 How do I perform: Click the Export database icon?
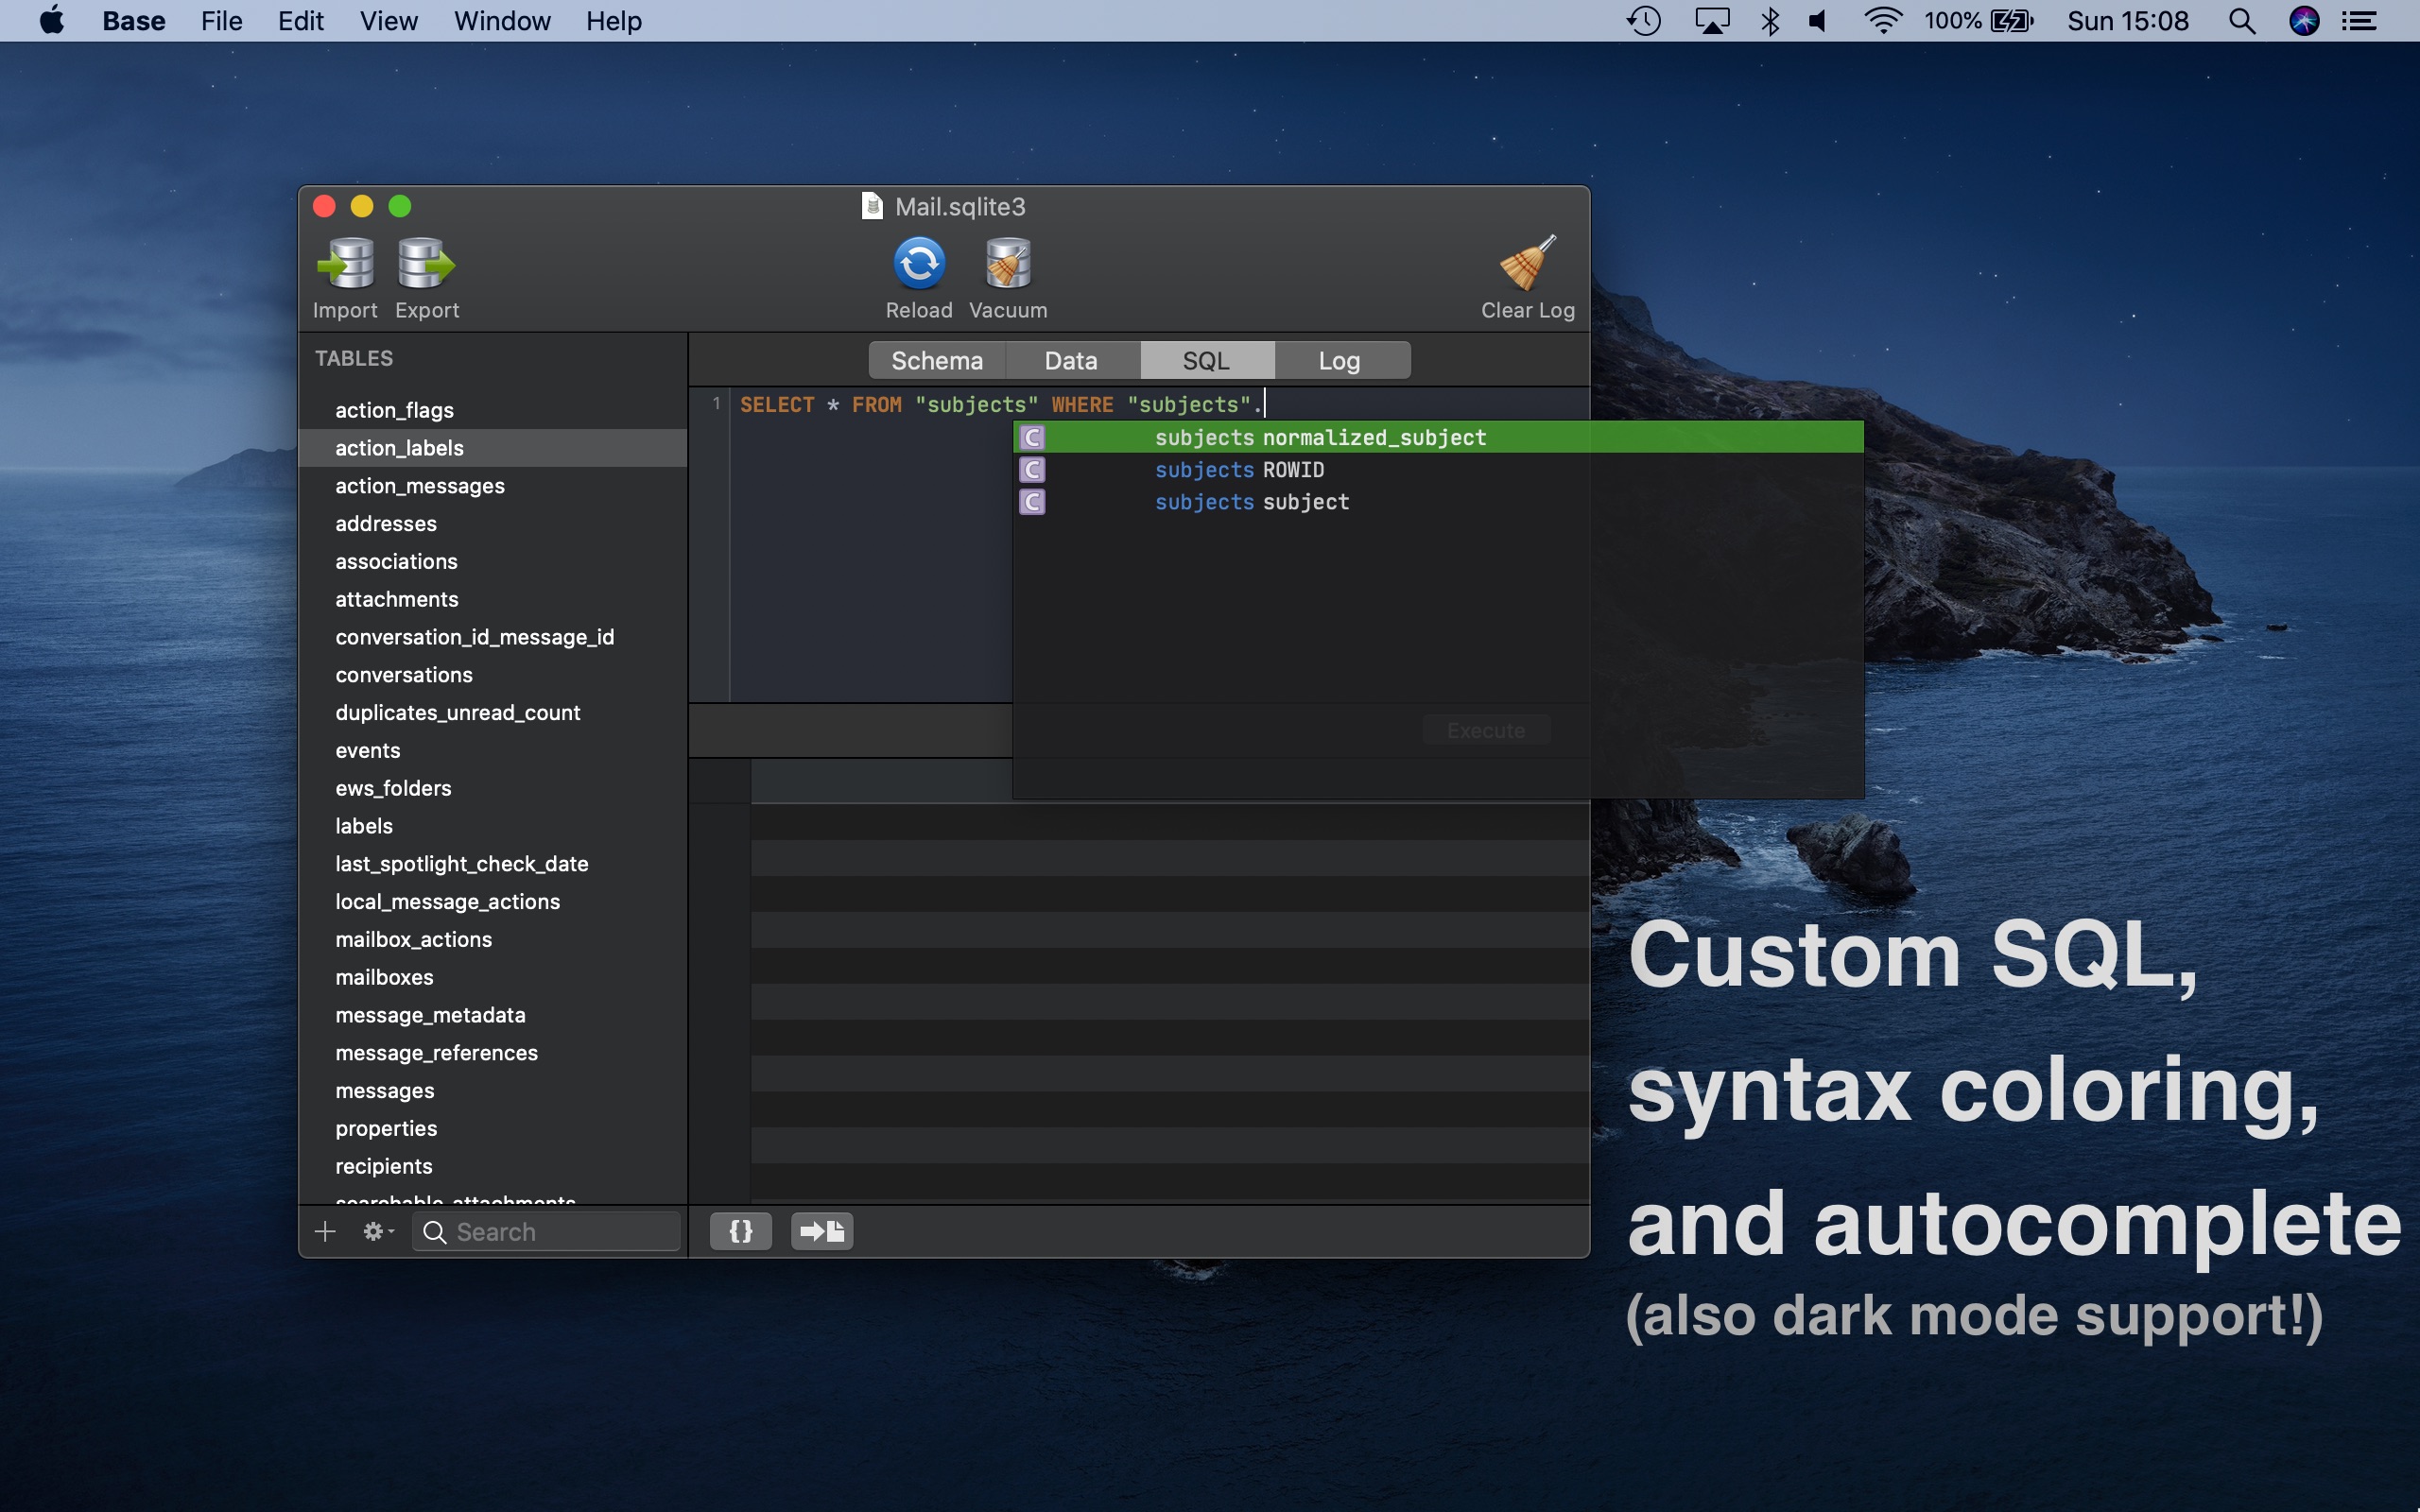(426, 263)
